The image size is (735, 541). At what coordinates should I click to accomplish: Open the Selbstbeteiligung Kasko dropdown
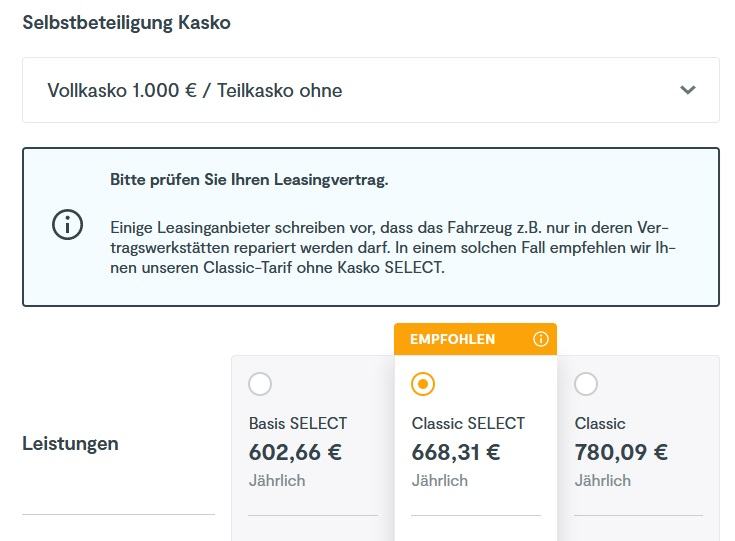370,90
